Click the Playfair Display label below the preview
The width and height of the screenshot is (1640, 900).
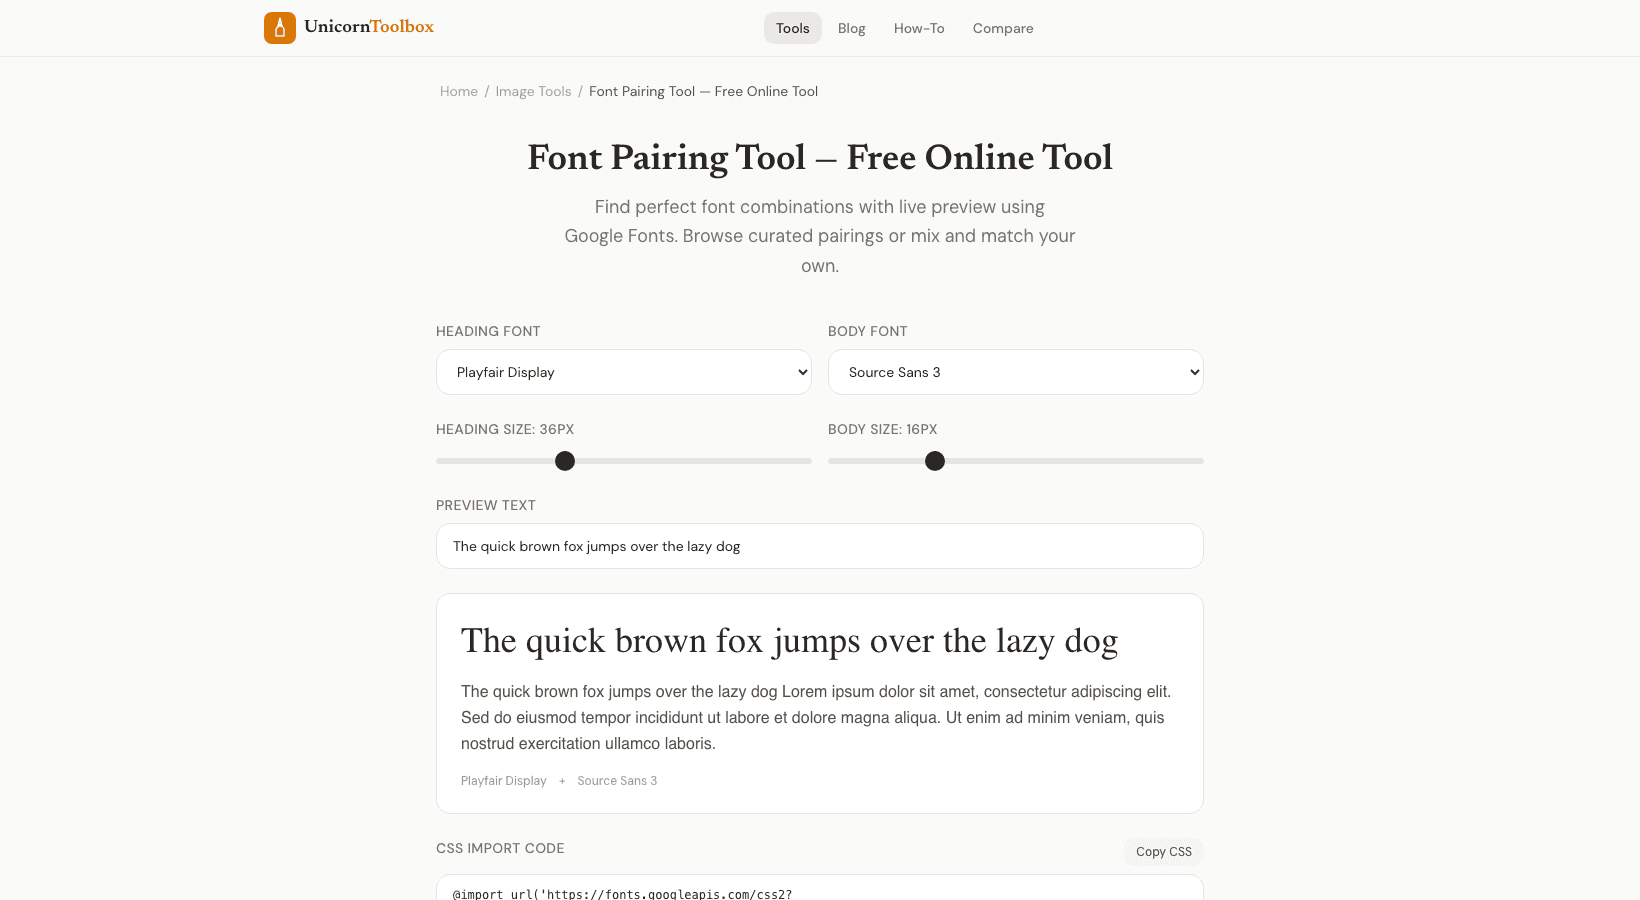(504, 781)
